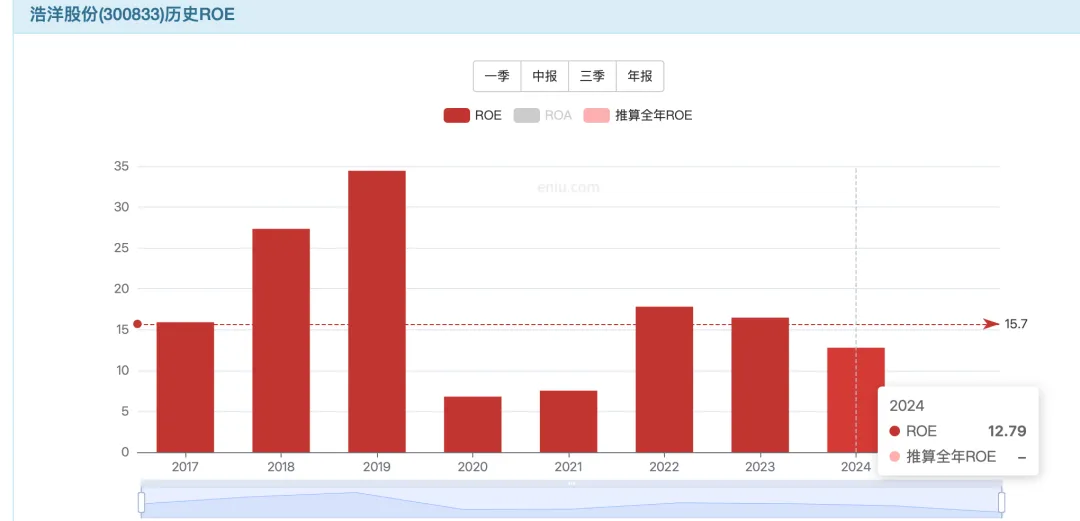This screenshot has width=1080, height=521.
Task: Switch to the 一季 report tab
Action: (497, 76)
